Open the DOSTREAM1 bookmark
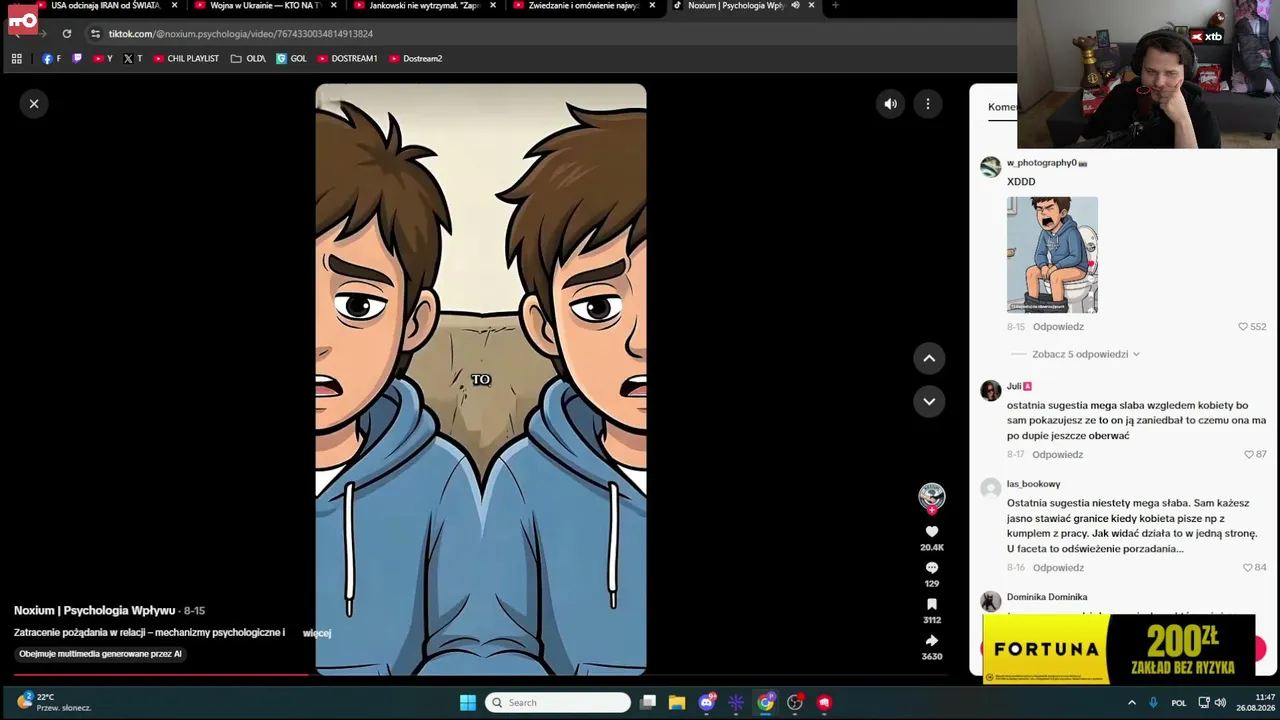Viewport: 1280px width, 720px height. tap(347, 59)
